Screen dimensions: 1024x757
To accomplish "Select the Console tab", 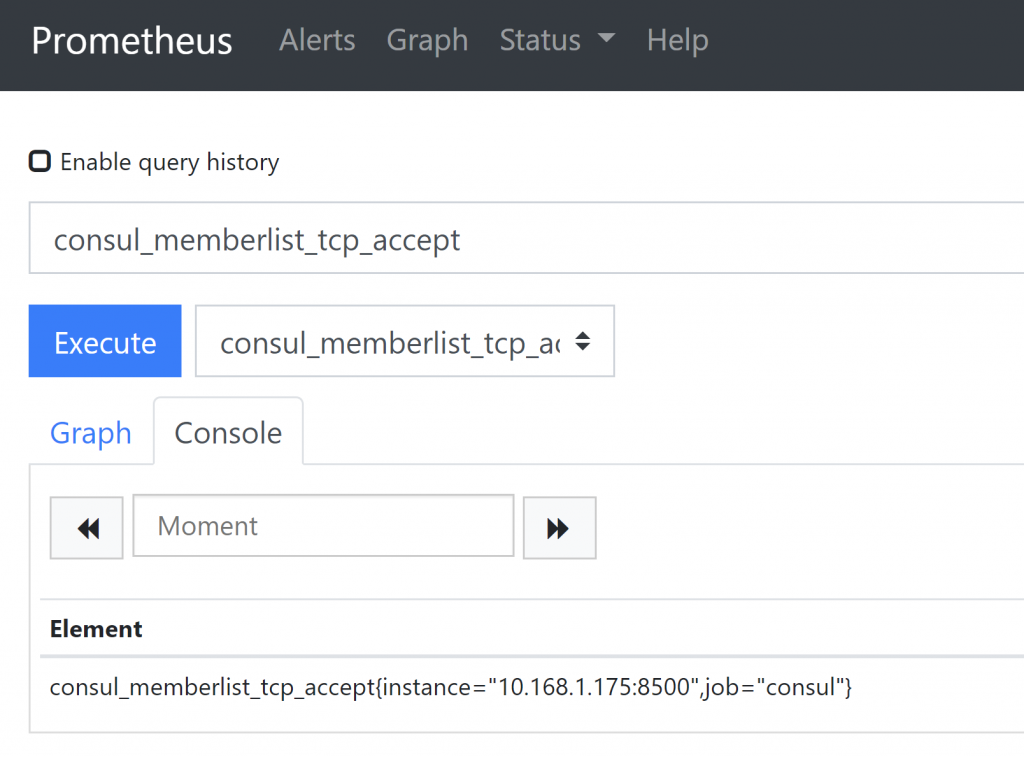I will point(228,433).
